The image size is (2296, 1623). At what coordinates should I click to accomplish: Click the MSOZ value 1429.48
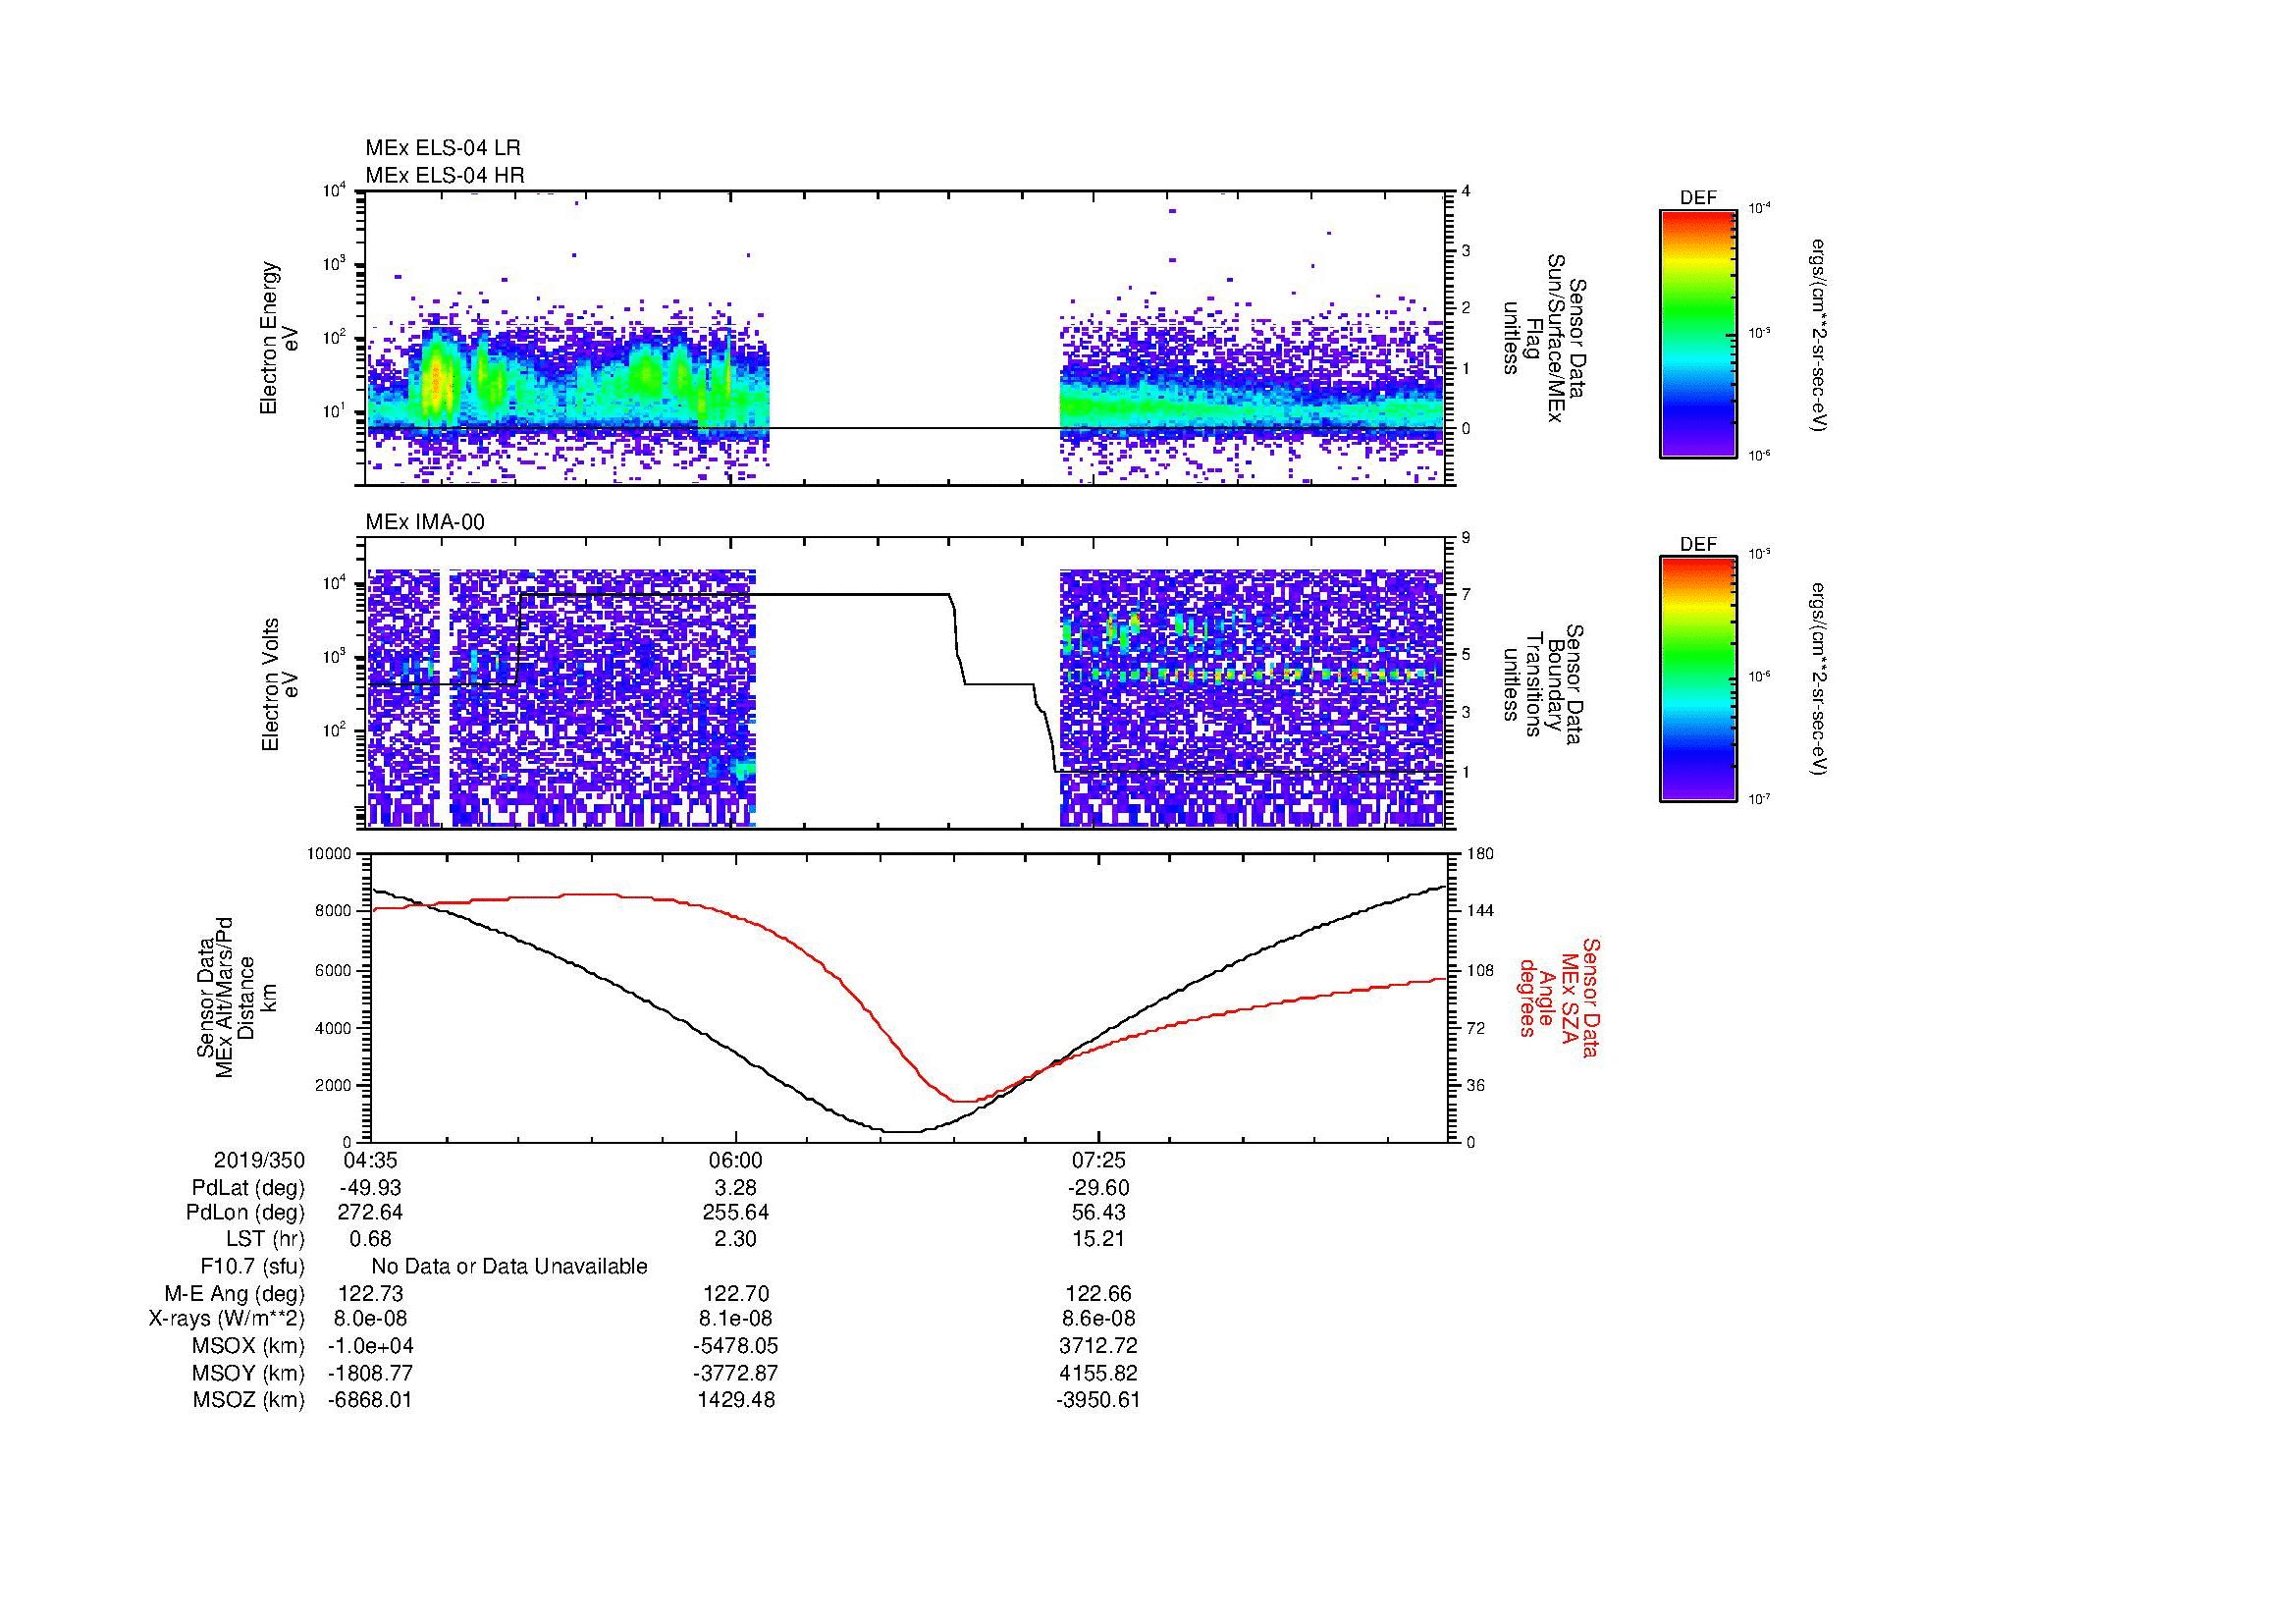pyautogui.click(x=735, y=1400)
